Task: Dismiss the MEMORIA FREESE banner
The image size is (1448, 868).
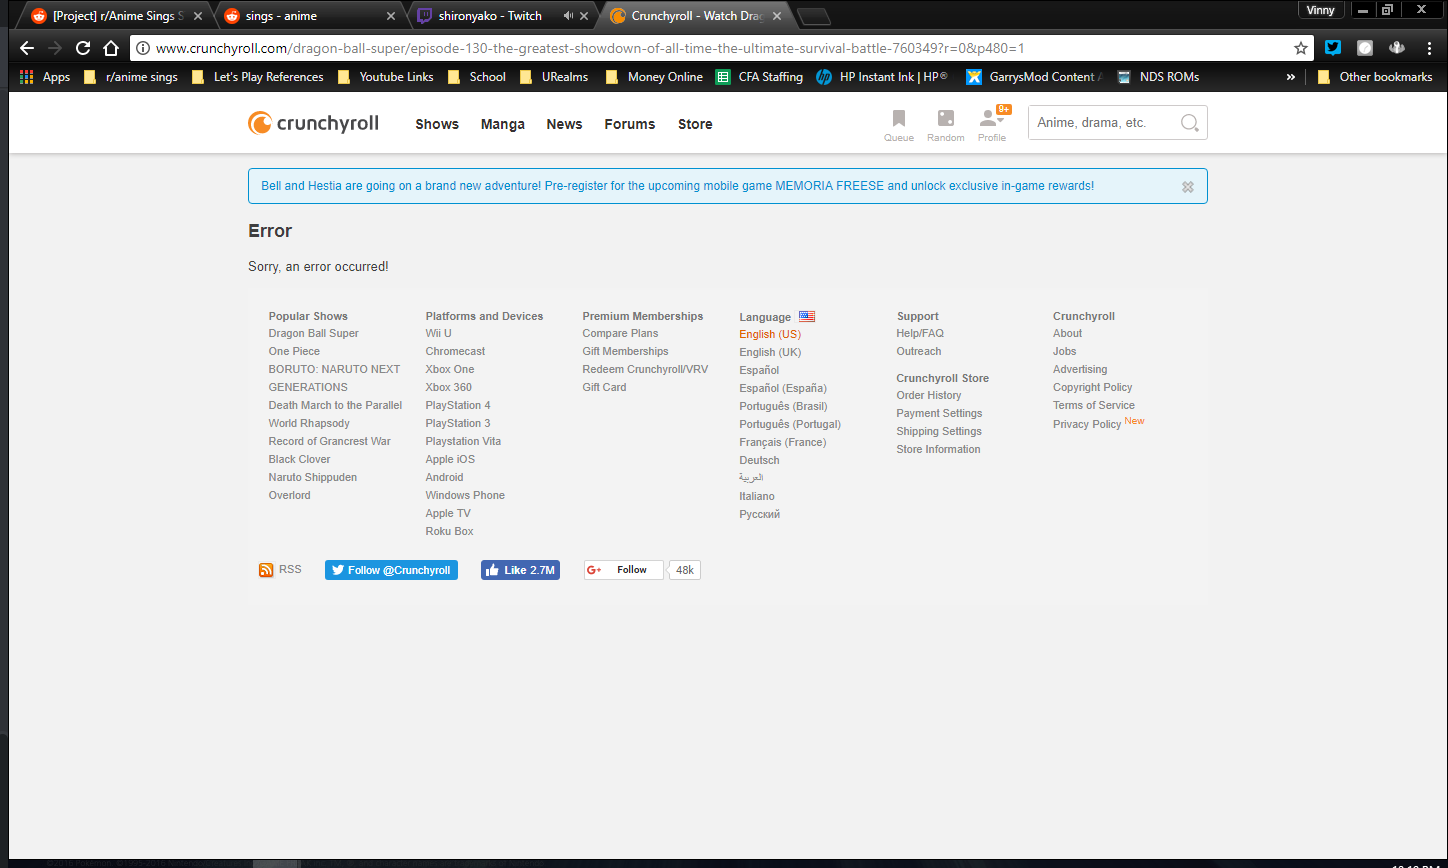Action: coord(1188,187)
